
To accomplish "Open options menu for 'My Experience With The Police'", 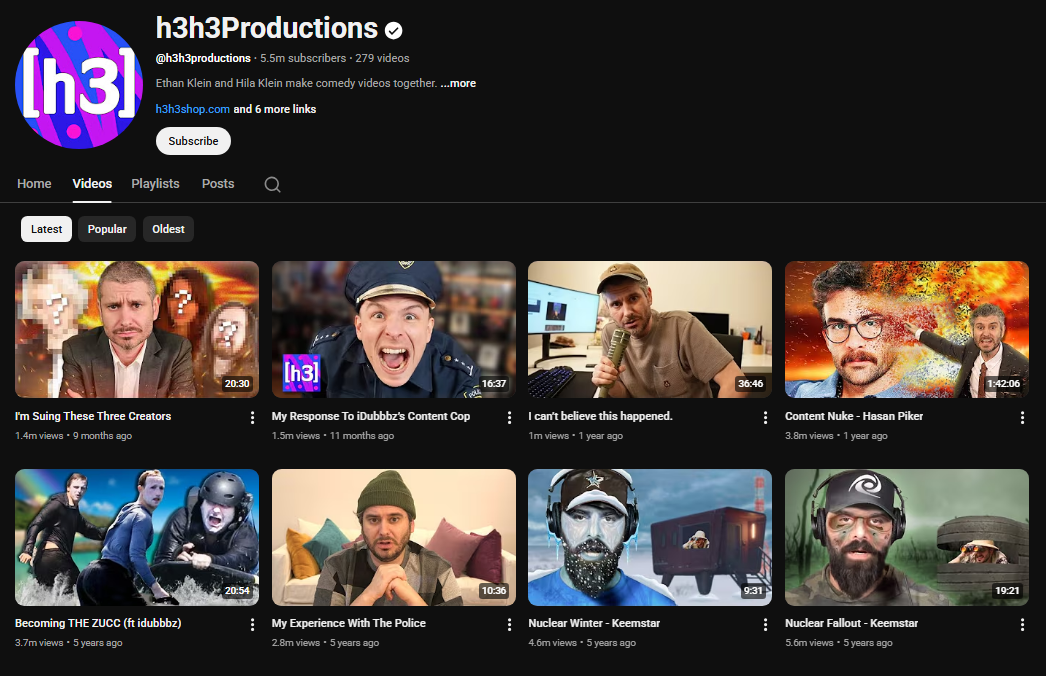I will coord(509,624).
